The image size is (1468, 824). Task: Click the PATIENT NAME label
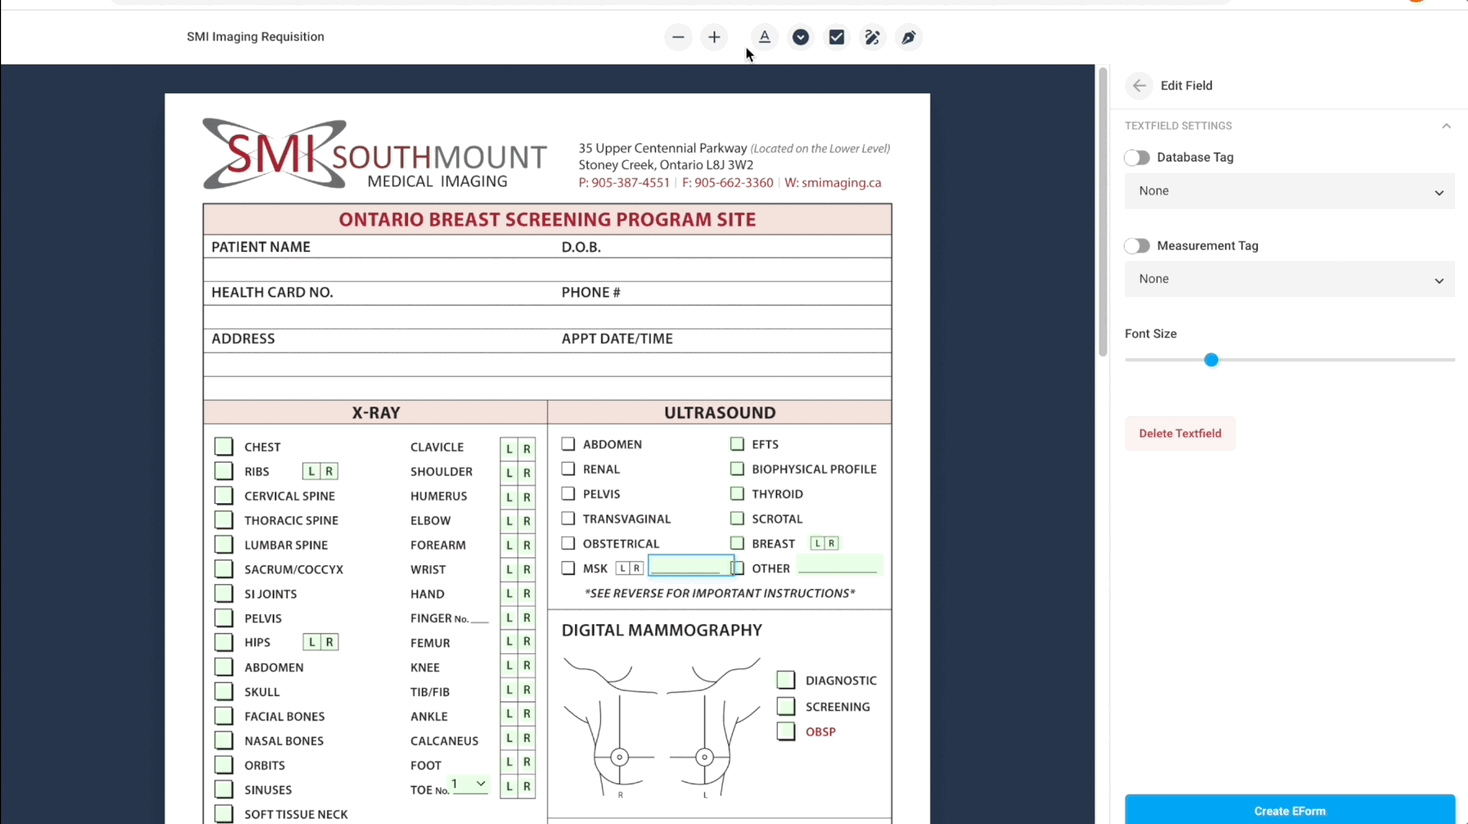click(261, 247)
